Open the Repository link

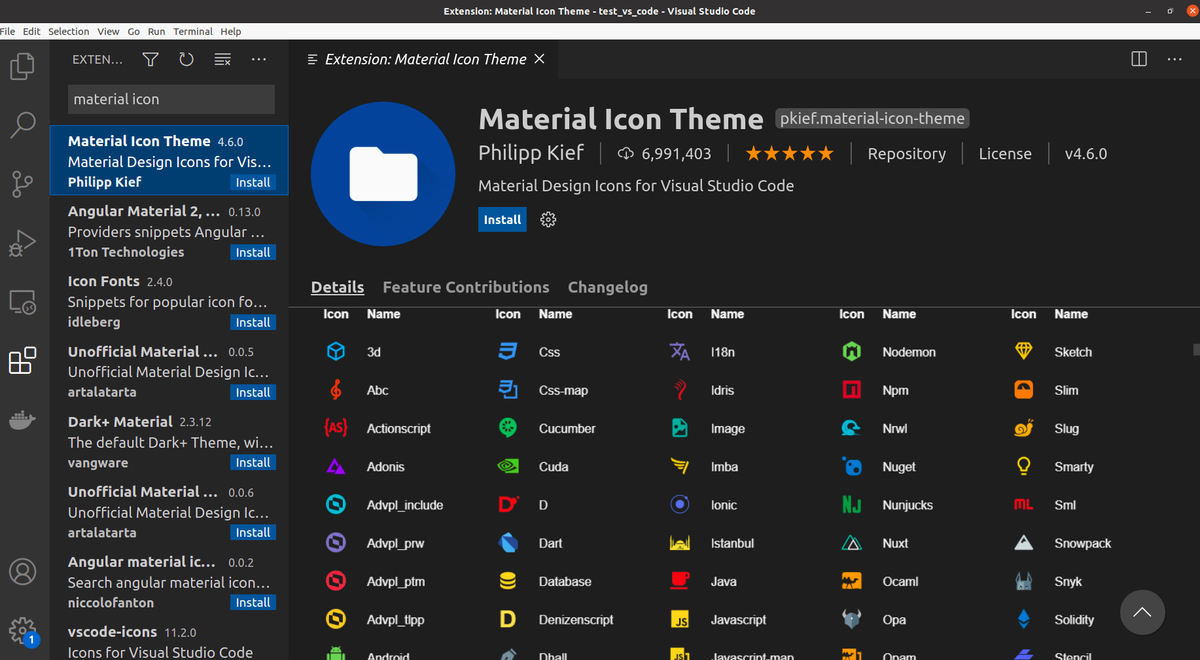906,154
